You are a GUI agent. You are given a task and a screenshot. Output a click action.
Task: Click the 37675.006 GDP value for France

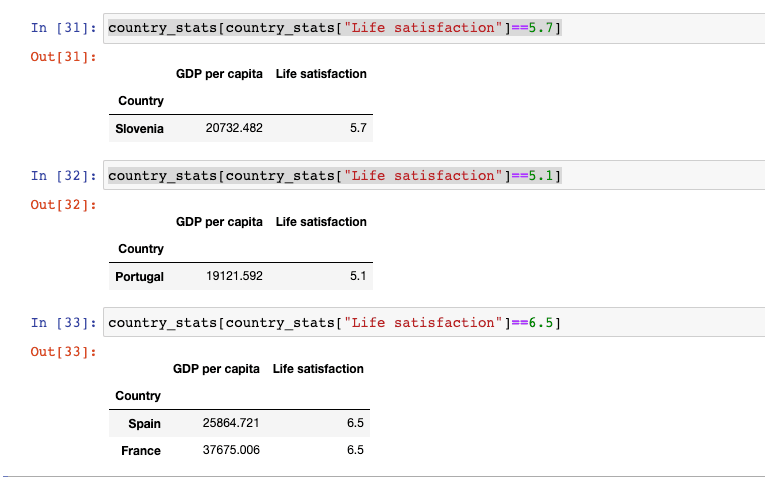click(231, 451)
